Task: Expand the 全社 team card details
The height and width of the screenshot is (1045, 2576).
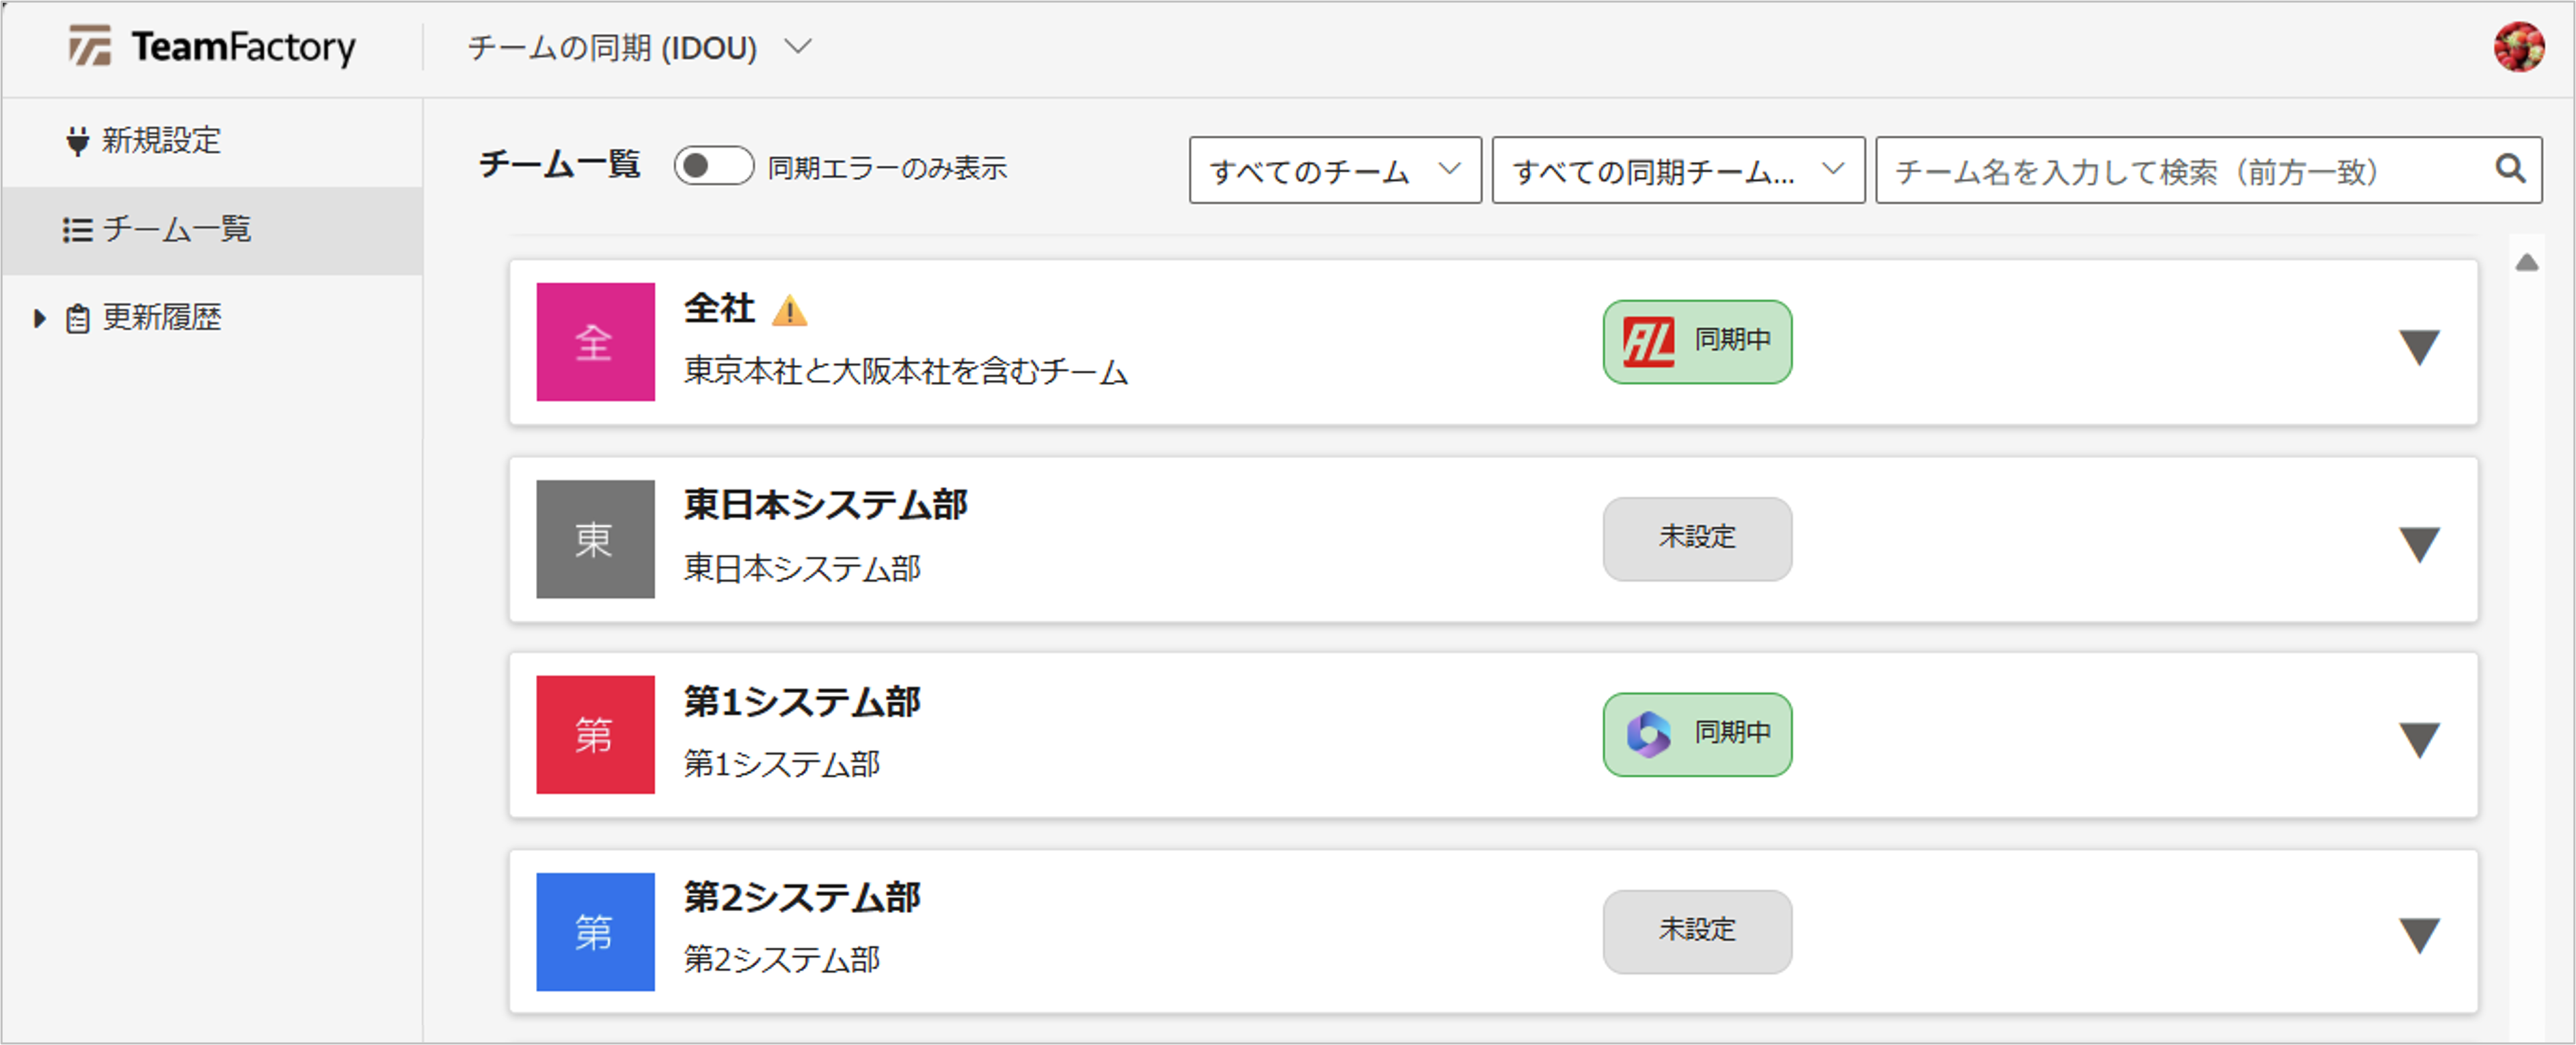Action: click(x=2418, y=347)
